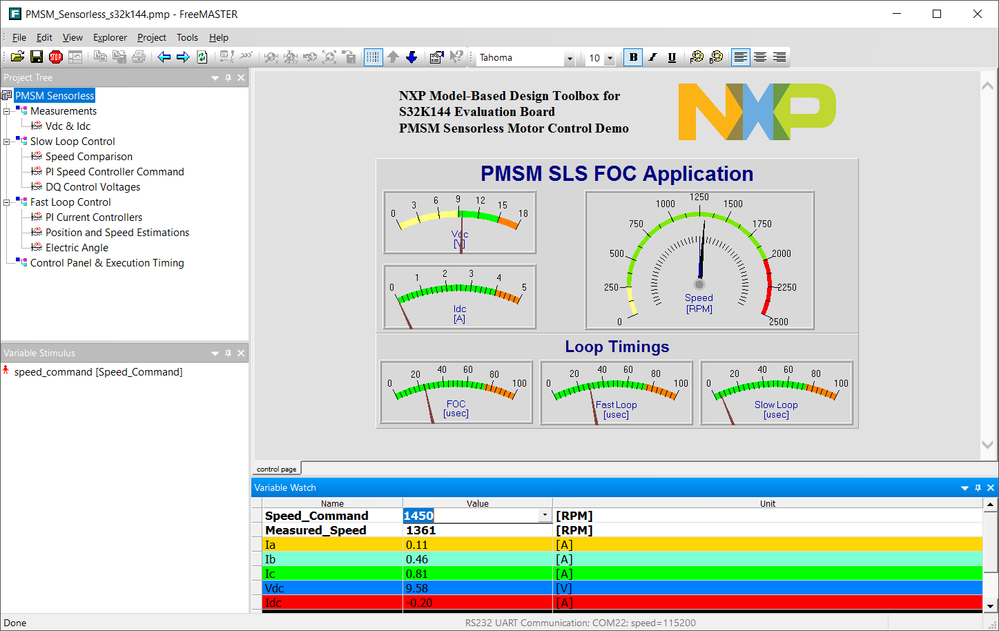This screenshot has height=631, width=999.
Task: Open project options from the toolbar icon
Action: point(436,57)
